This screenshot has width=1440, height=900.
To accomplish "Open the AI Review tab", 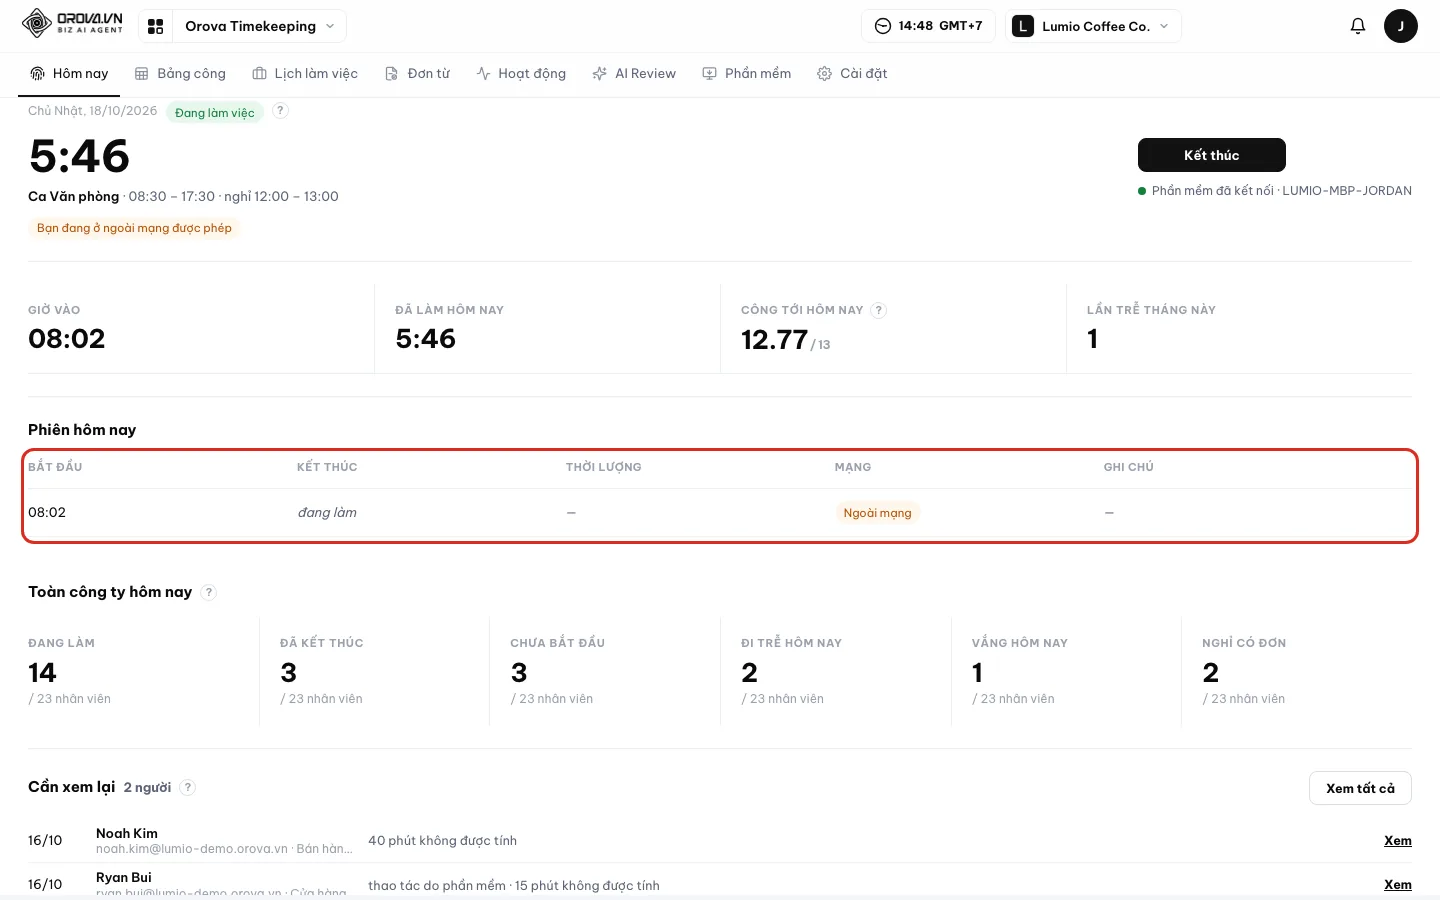I will click(x=634, y=74).
